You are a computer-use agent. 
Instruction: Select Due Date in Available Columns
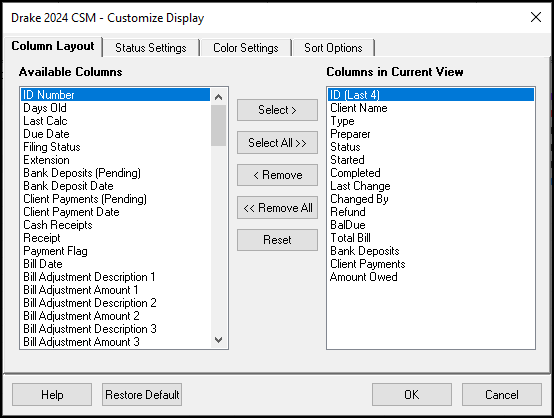(x=115, y=134)
